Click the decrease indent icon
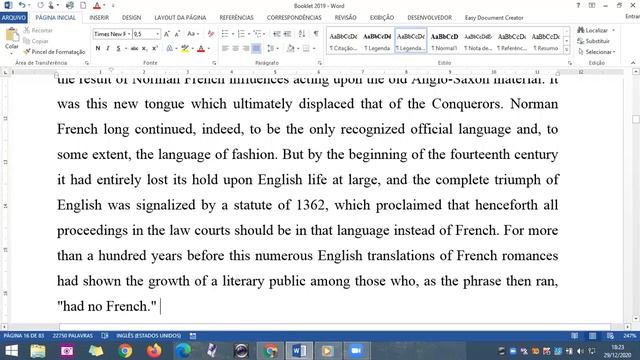Image resolution: width=640 pixels, height=360 pixels. pos(277,34)
